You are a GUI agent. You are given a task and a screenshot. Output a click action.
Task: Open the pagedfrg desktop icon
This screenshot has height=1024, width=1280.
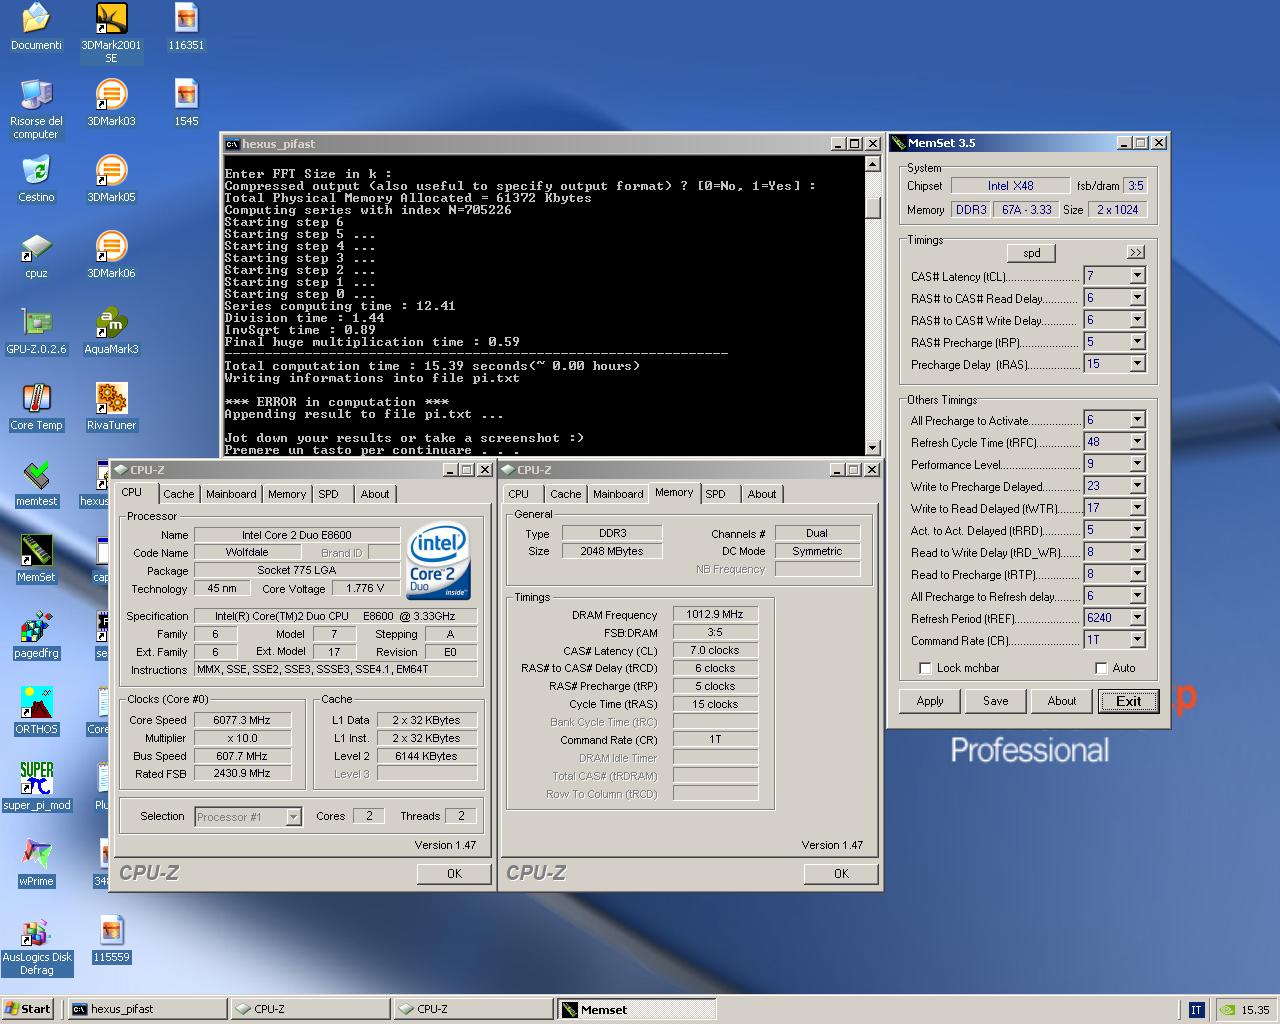(x=36, y=635)
